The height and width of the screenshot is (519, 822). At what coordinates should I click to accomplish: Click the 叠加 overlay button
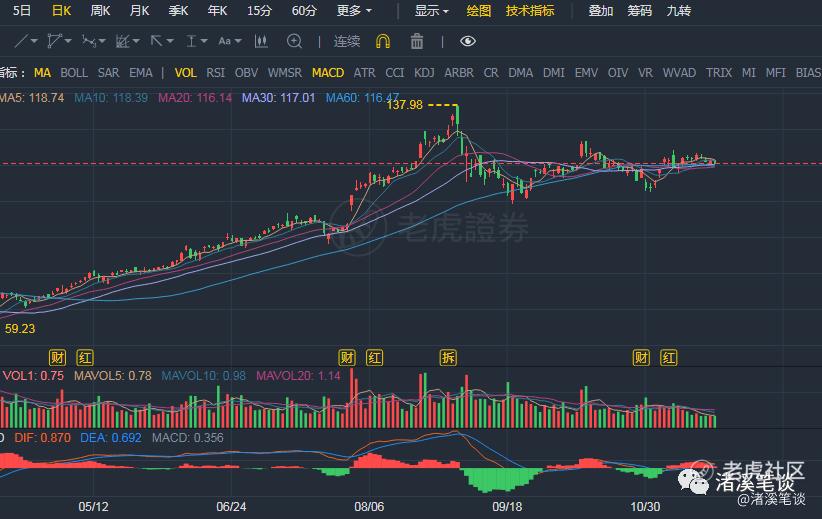pyautogui.click(x=601, y=10)
